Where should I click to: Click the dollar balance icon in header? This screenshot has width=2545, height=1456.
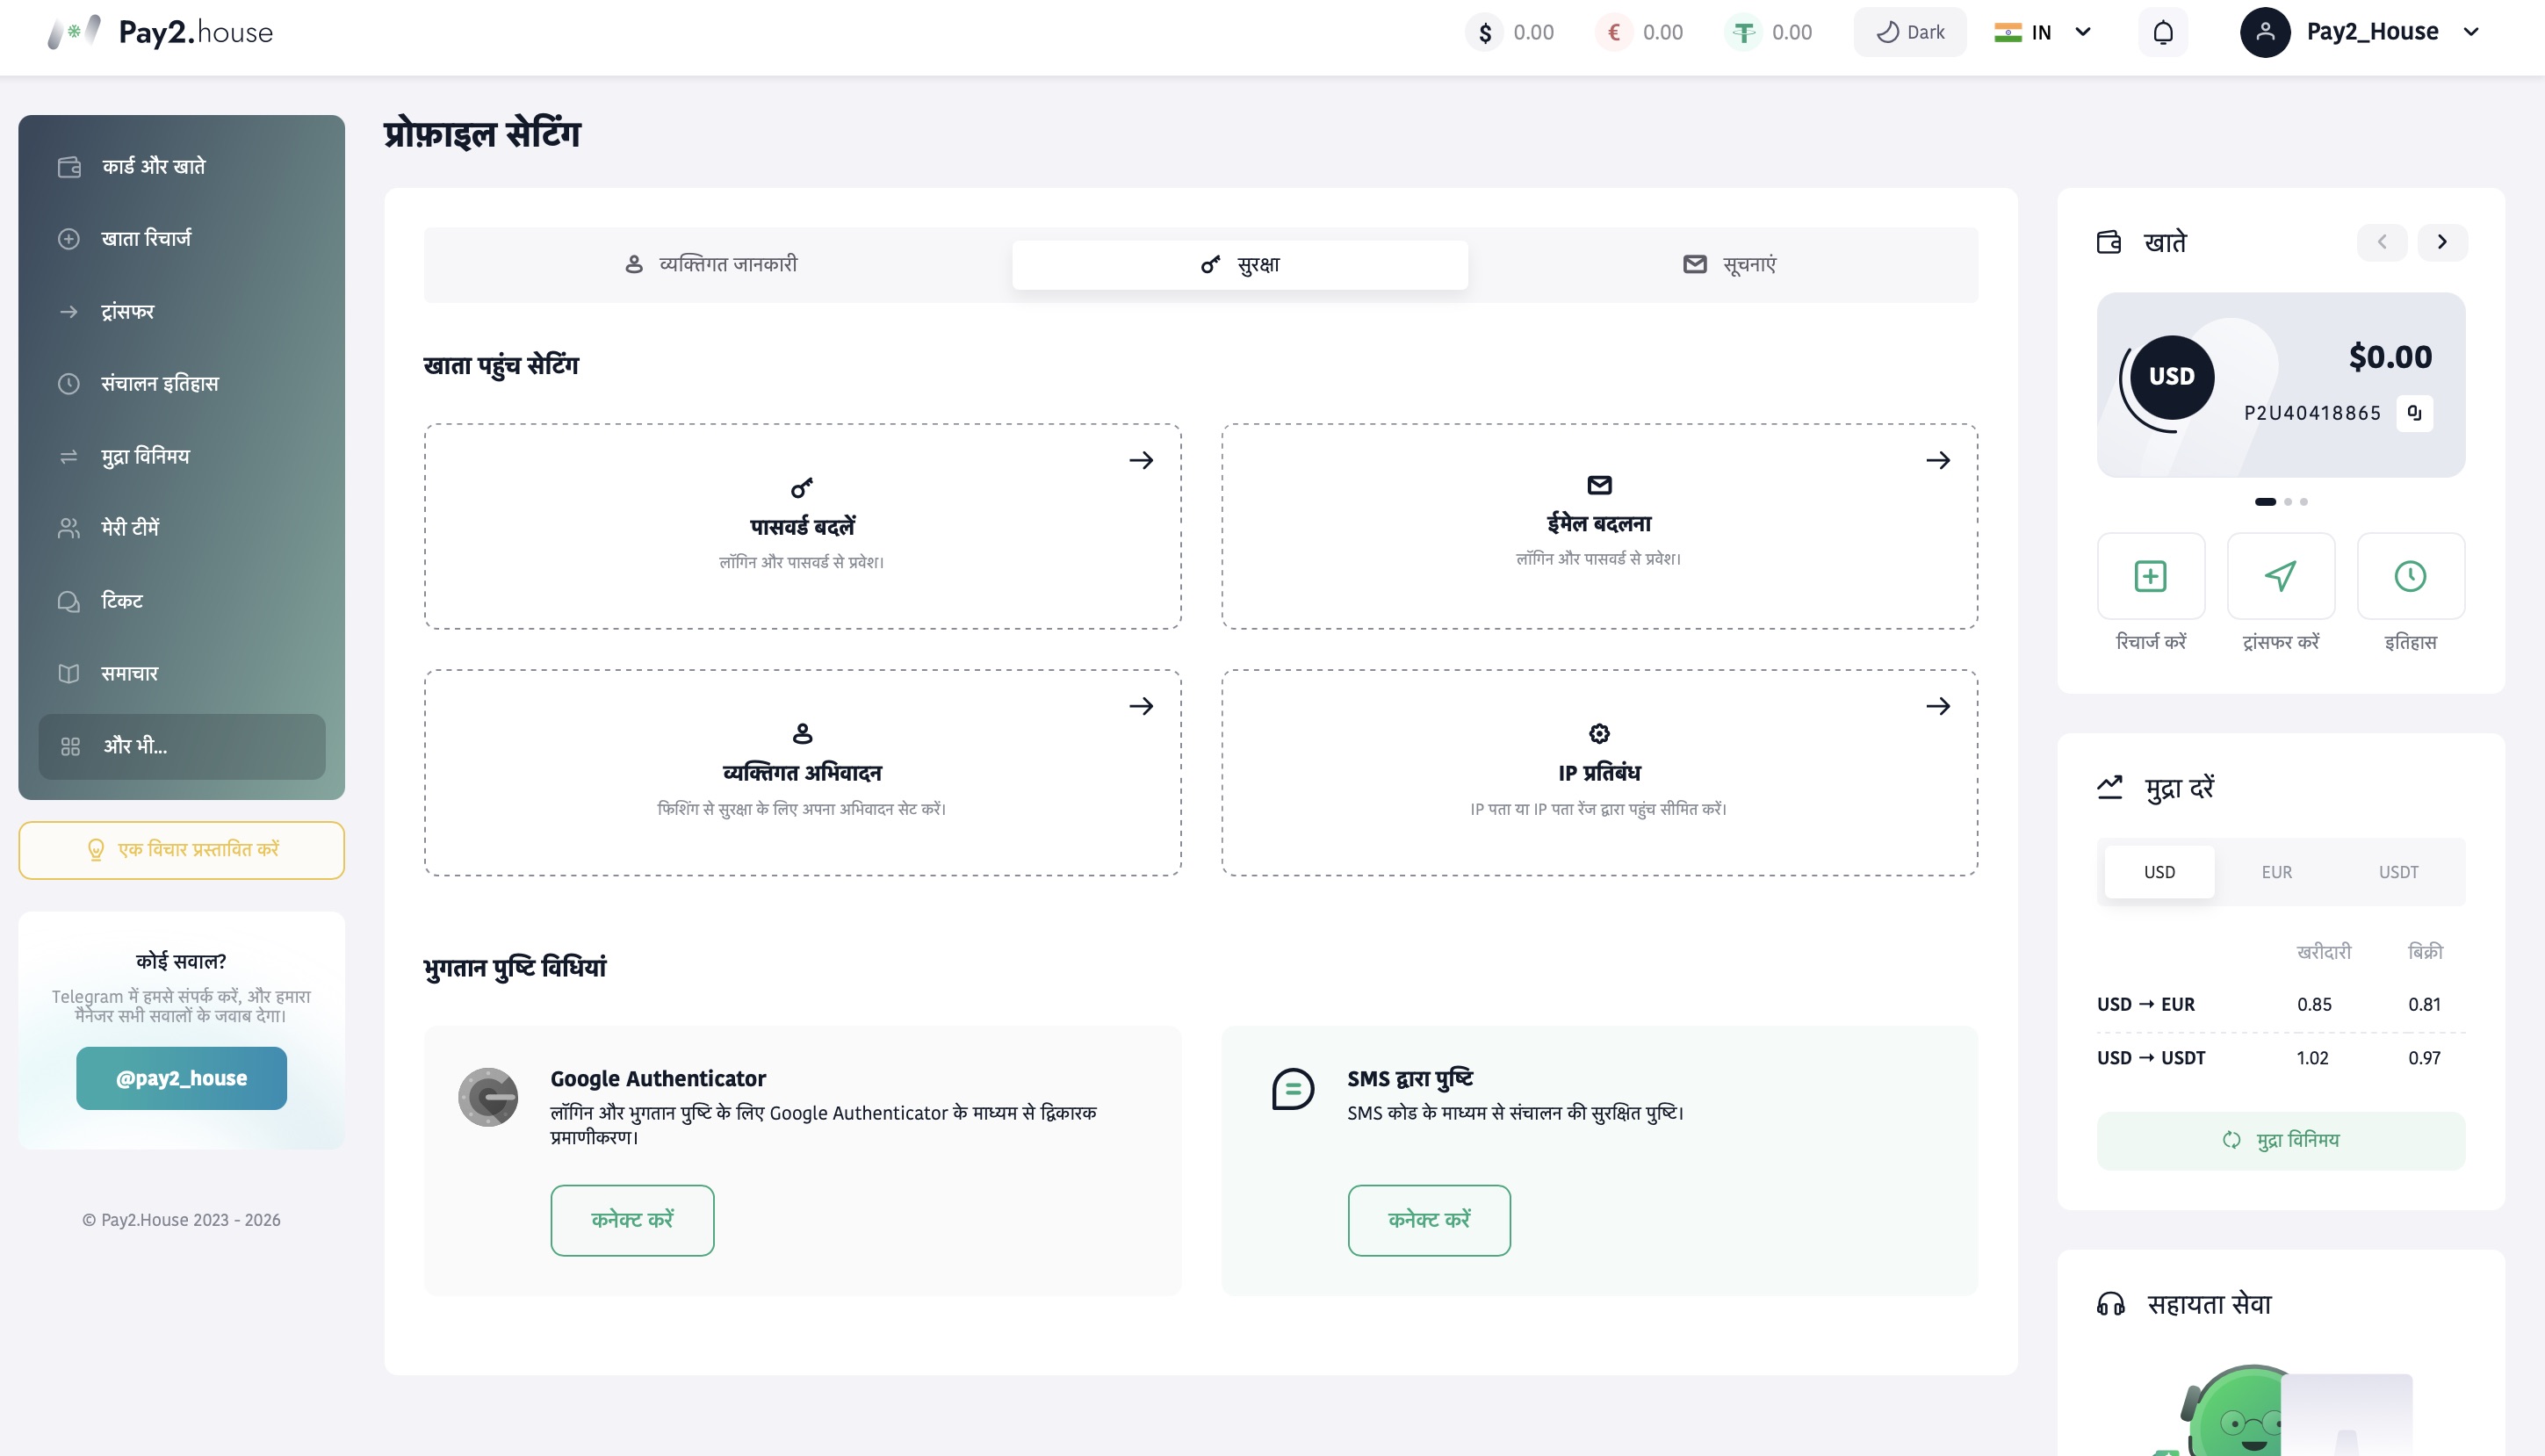tap(1485, 32)
